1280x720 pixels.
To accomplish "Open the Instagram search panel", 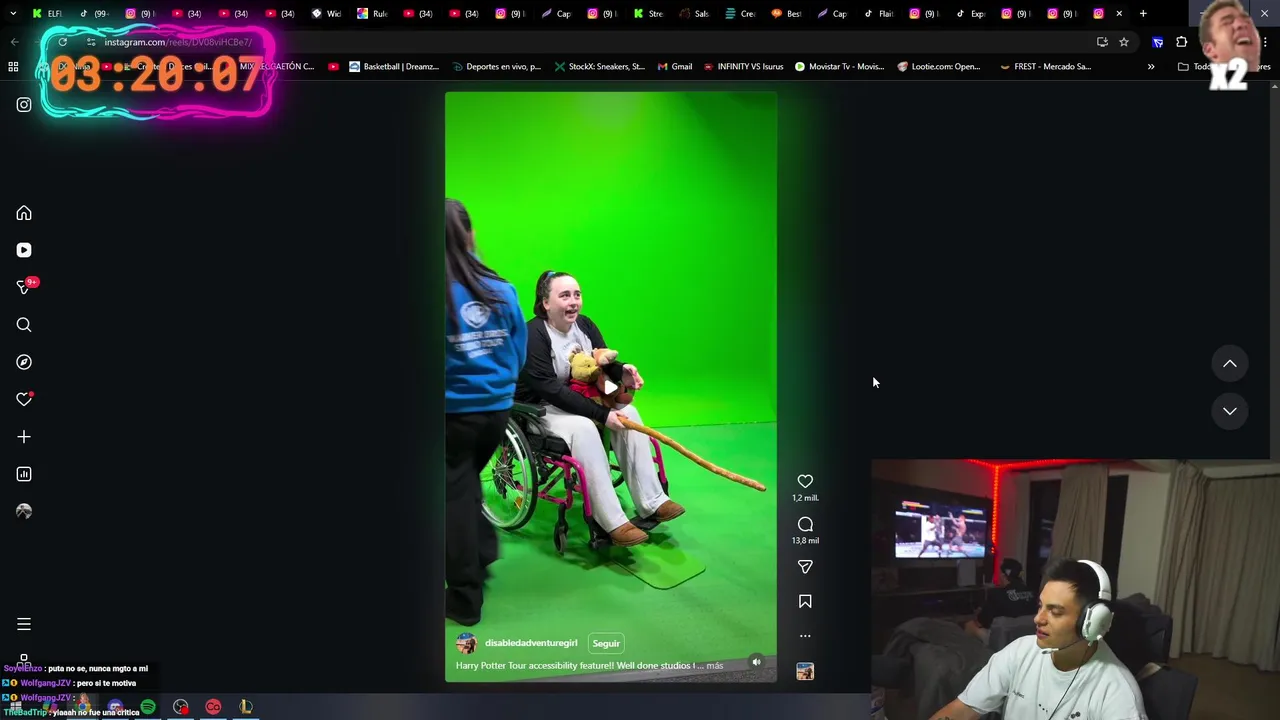I will 24,325.
